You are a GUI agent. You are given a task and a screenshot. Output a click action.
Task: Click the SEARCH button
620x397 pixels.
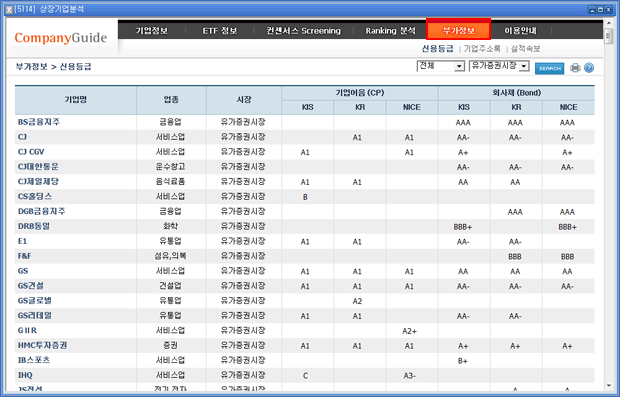pyautogui.click(x=549, y=68)
